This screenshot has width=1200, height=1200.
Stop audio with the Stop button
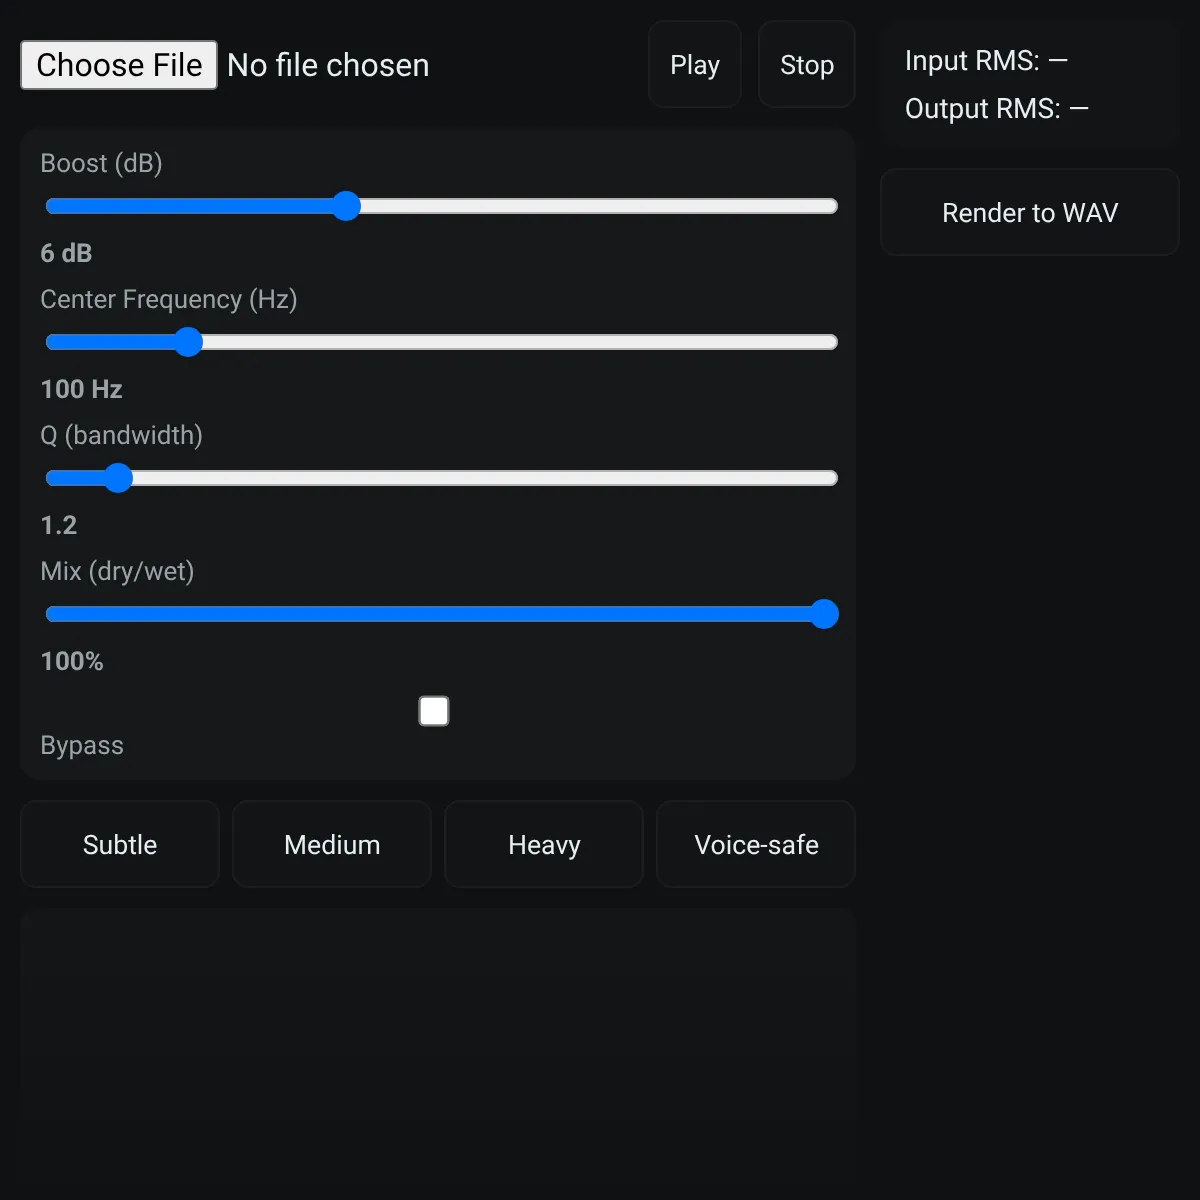pyautogui.click(x=807, y=65)
